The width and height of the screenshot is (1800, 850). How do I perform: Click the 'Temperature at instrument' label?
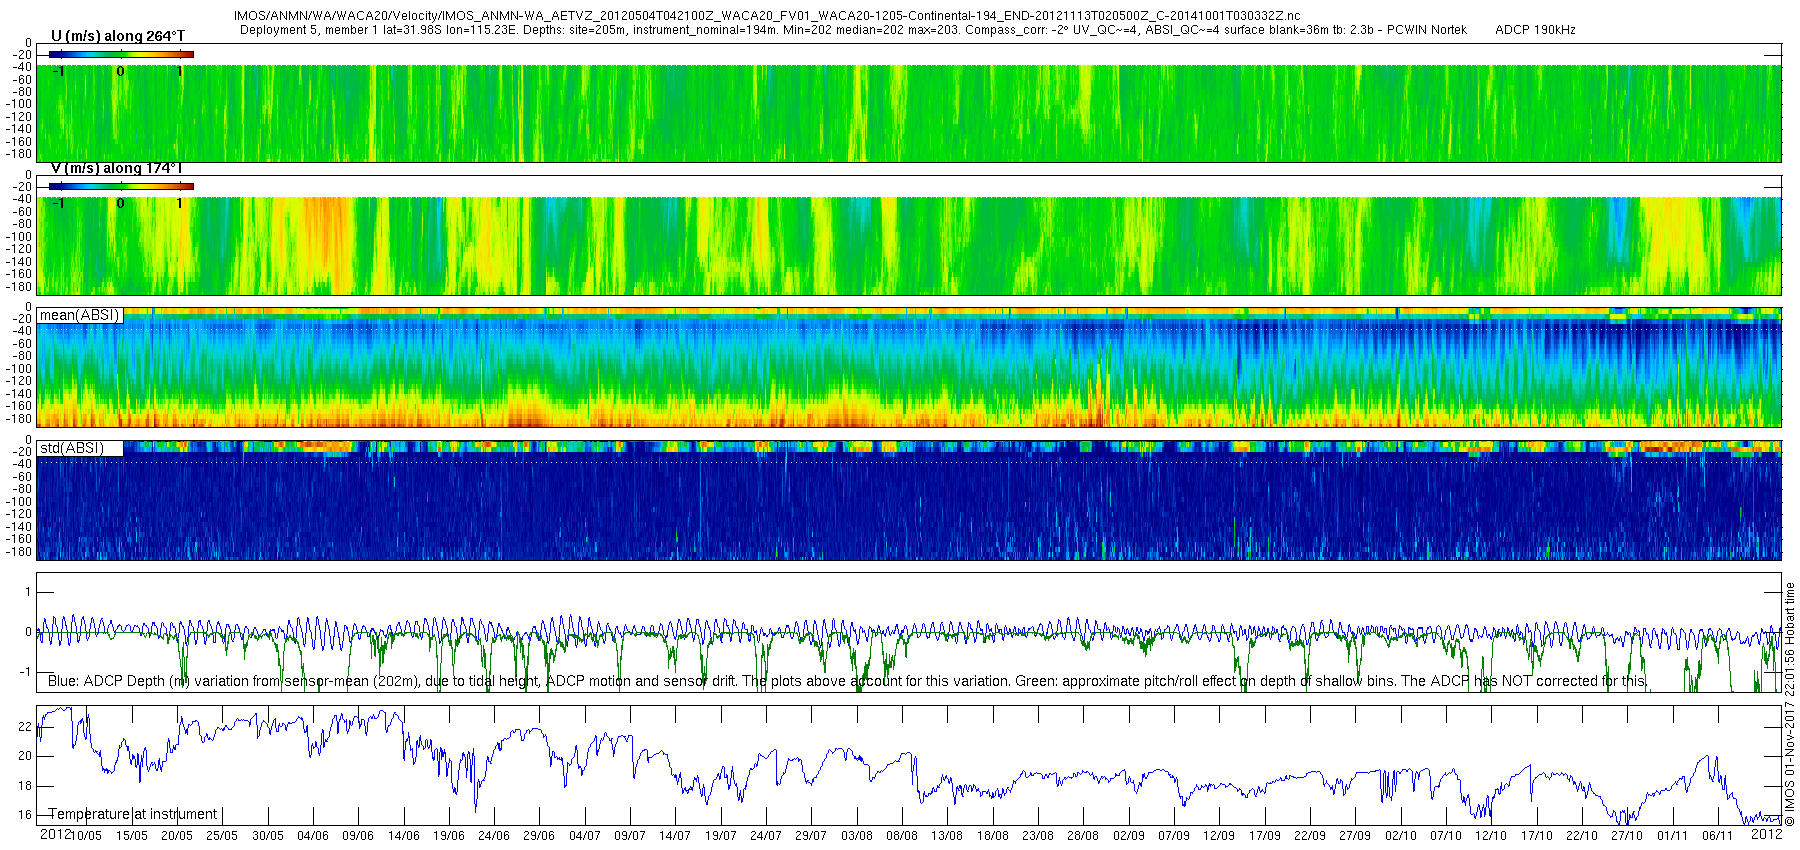(133, 814)
